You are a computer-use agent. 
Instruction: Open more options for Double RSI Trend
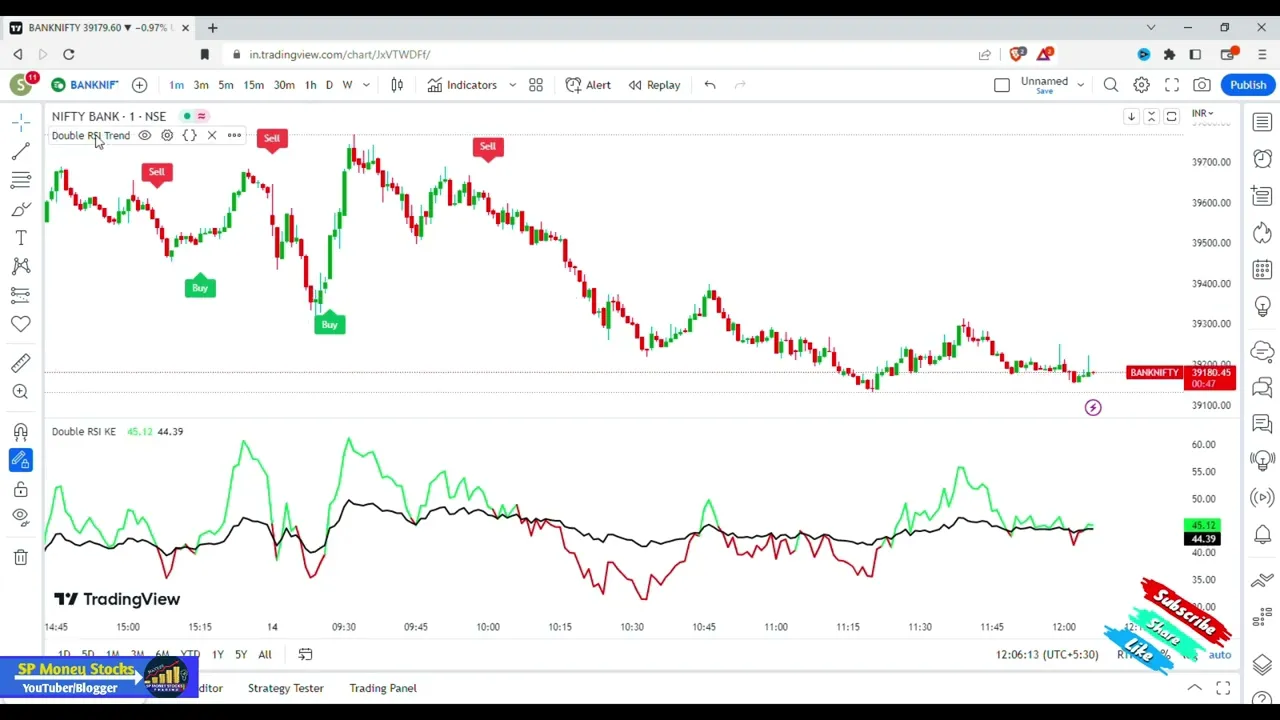coord(234,136)
